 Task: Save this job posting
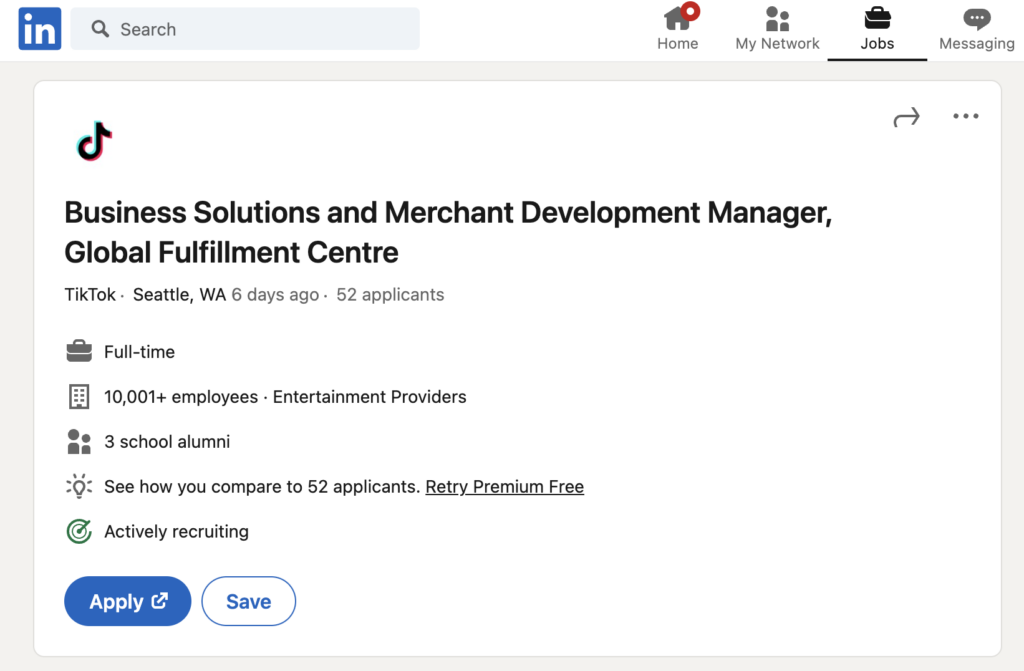pos(249,601)
